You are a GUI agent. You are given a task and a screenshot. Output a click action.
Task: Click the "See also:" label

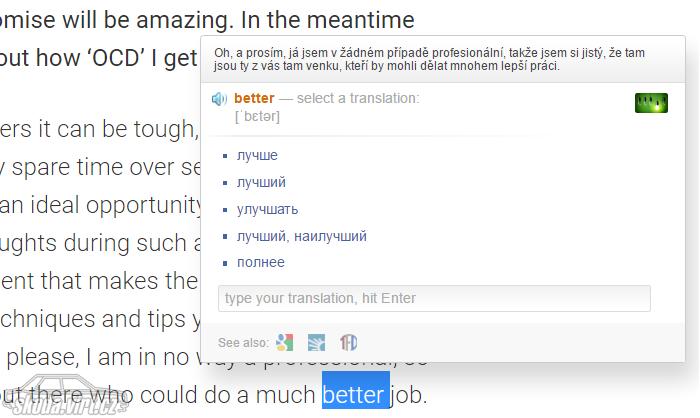pos(243,343)
